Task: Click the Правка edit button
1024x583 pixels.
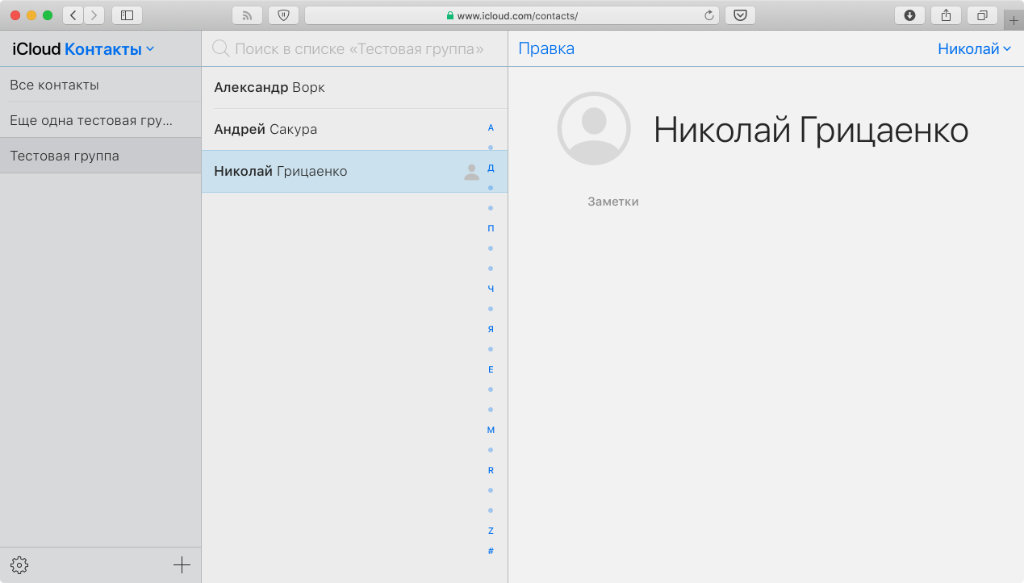Action: [x=546, y=49]
